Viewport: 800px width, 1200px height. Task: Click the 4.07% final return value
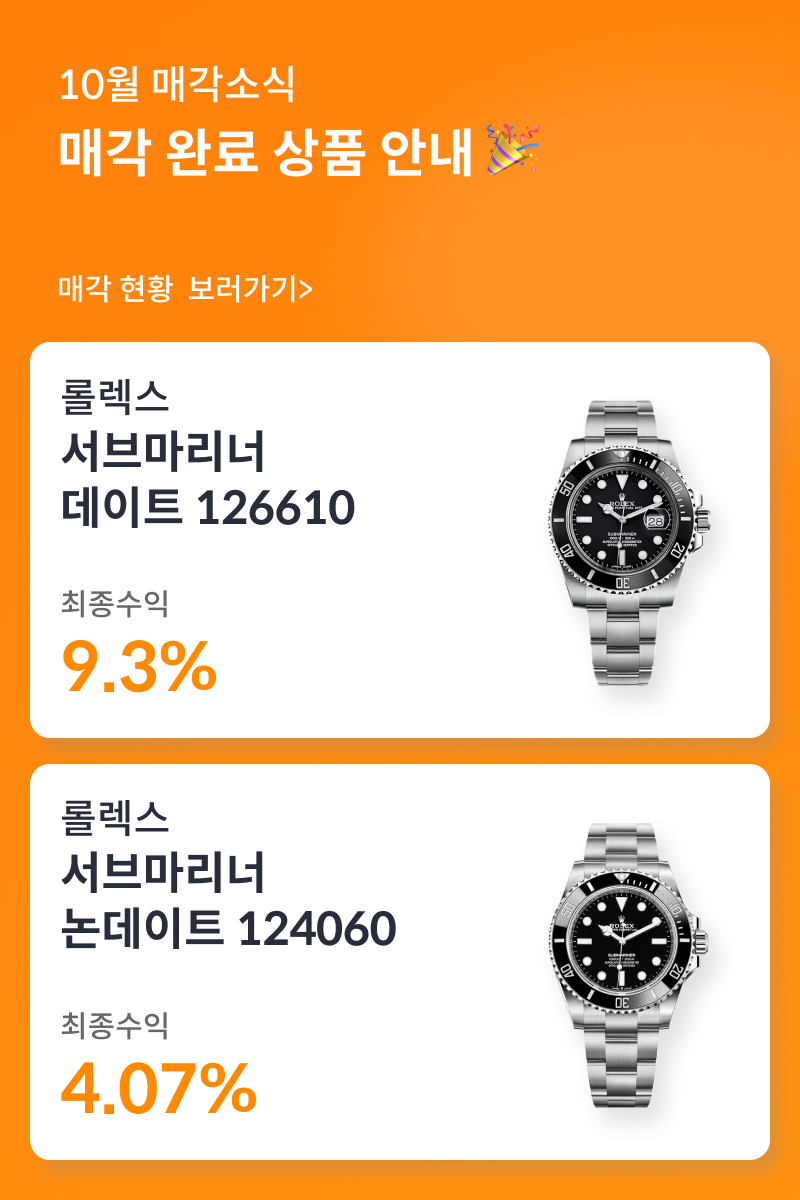pos(158,1089)
